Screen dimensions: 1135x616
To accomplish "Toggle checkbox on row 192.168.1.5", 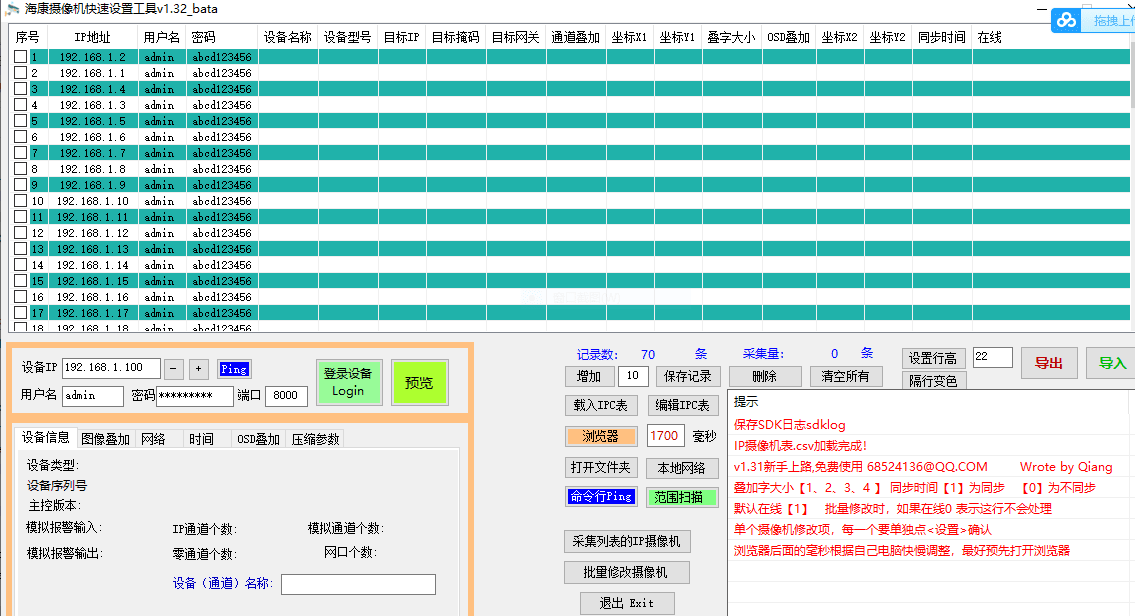I will point(21,120).
